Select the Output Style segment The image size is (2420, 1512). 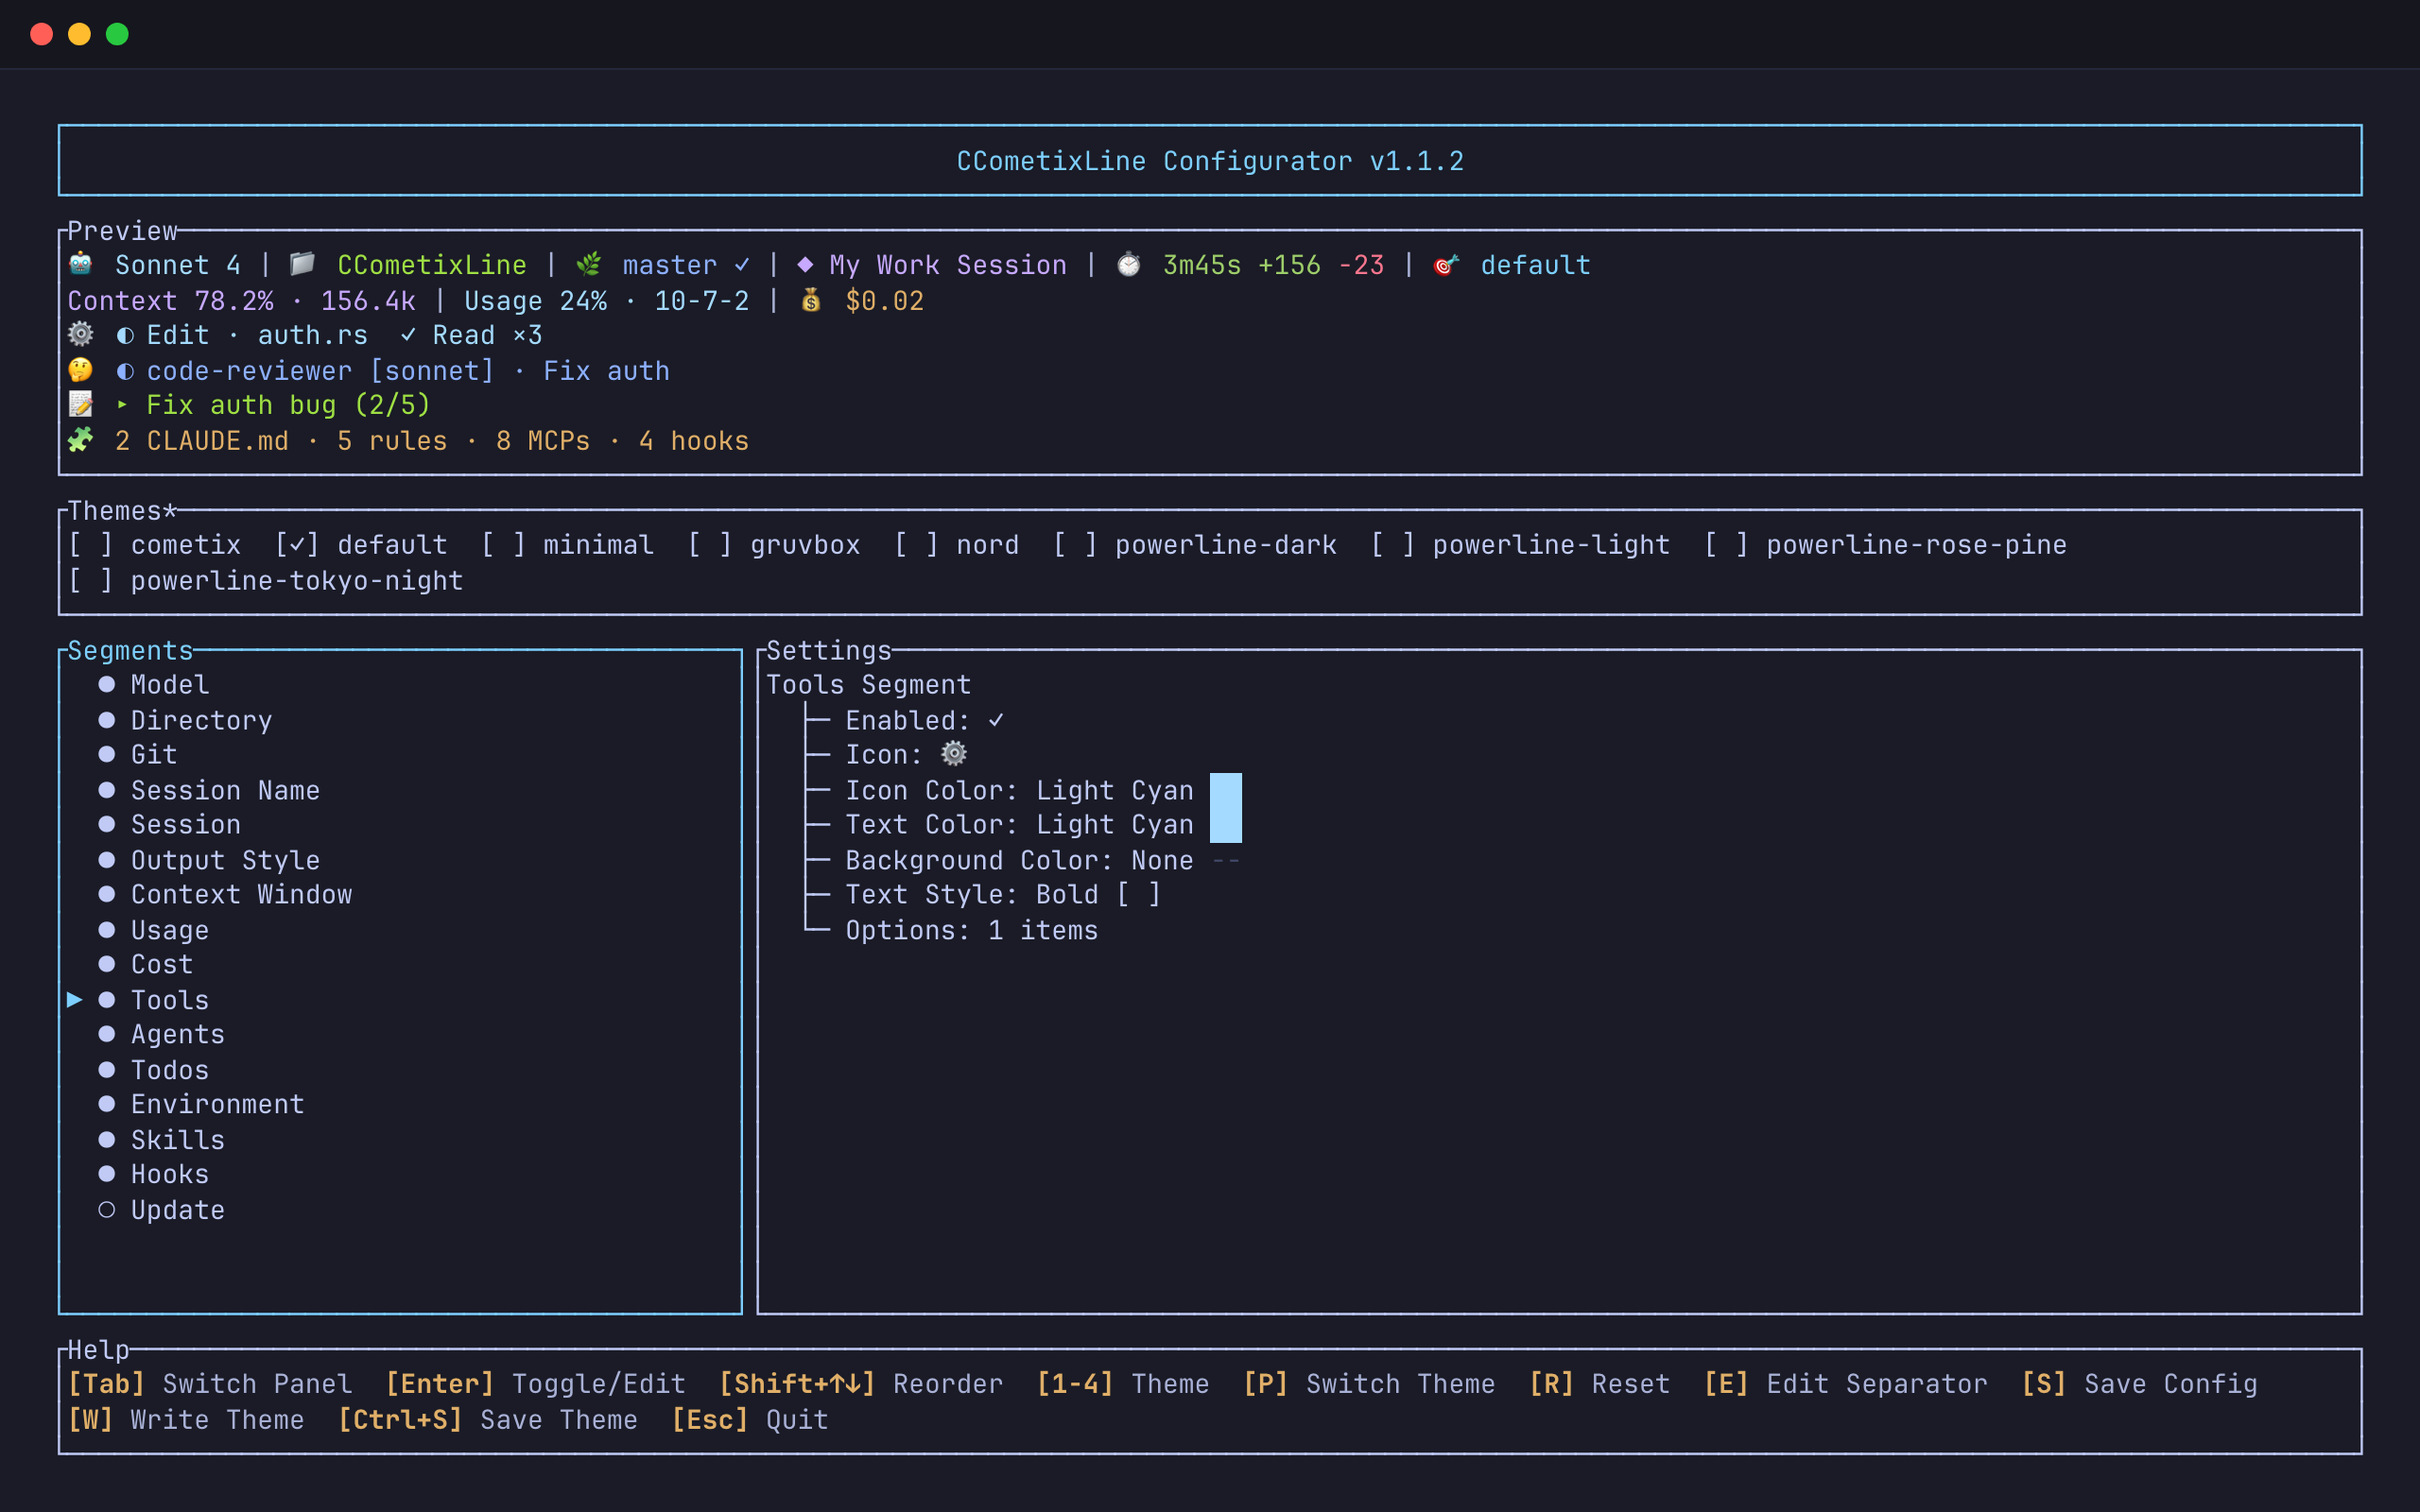tap(225, 860)
